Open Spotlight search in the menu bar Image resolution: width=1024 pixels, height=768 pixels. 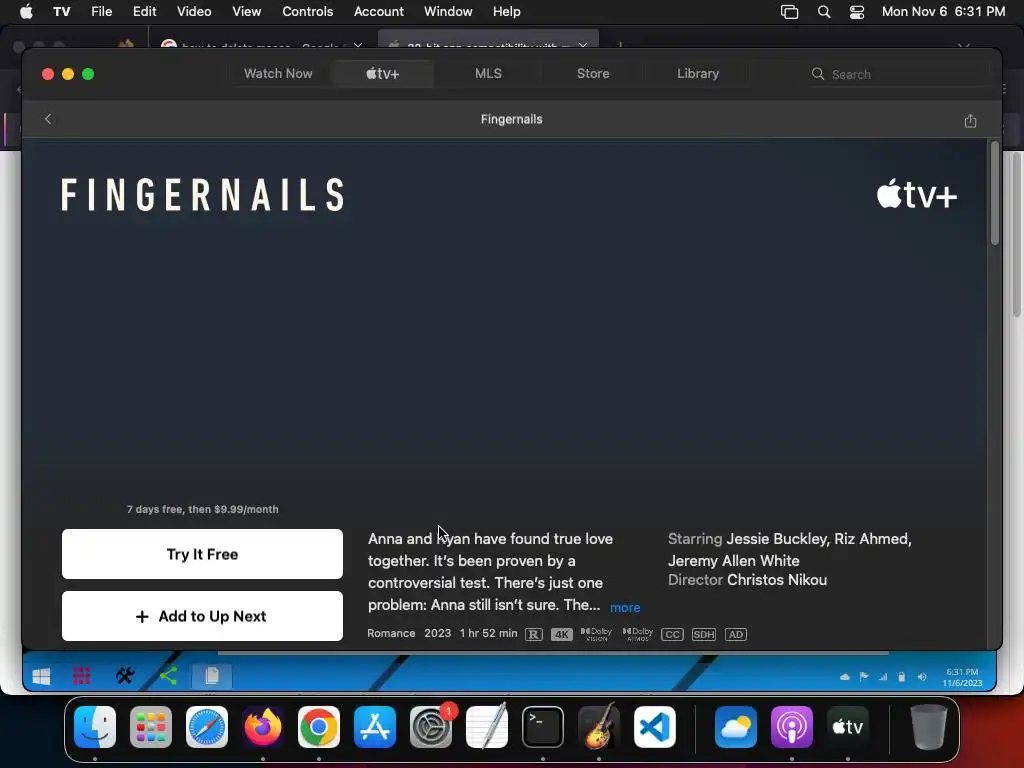pyautogui.click(x=824, y=12)
